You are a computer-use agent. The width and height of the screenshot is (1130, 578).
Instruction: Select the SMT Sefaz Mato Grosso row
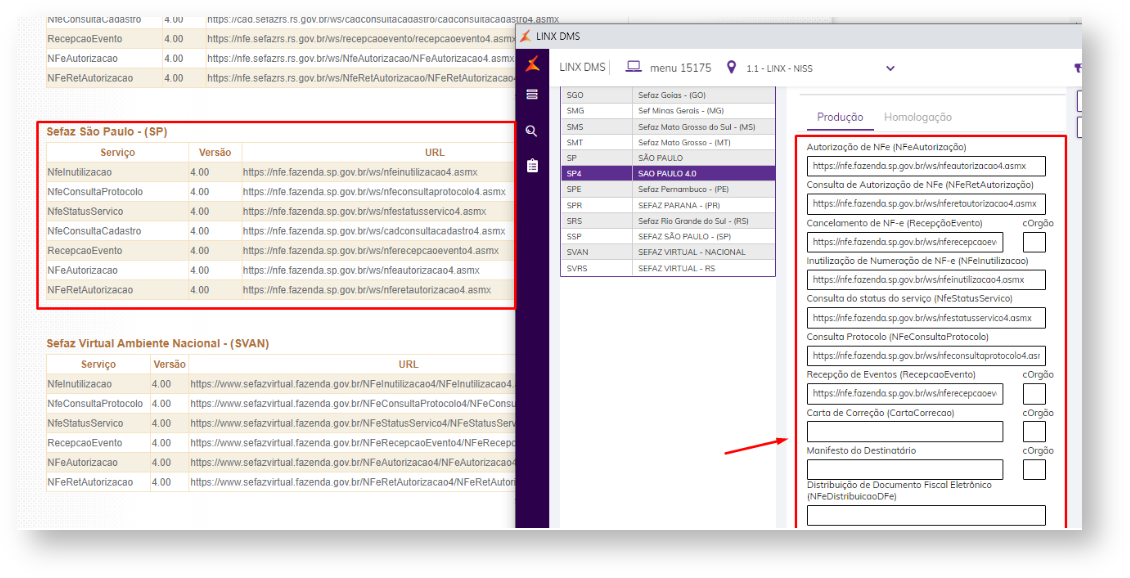click(668, 143)
